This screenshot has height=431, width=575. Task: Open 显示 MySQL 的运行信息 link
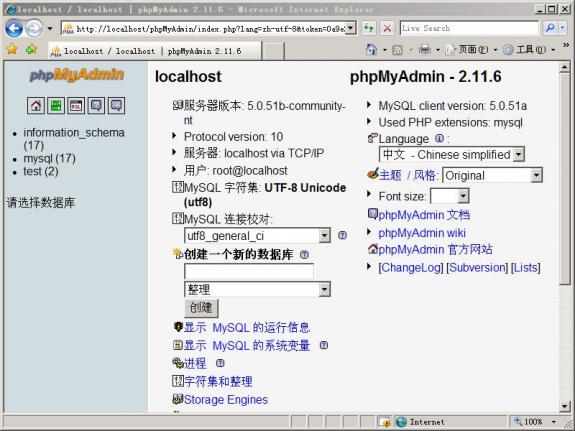(x=247, y=328)
